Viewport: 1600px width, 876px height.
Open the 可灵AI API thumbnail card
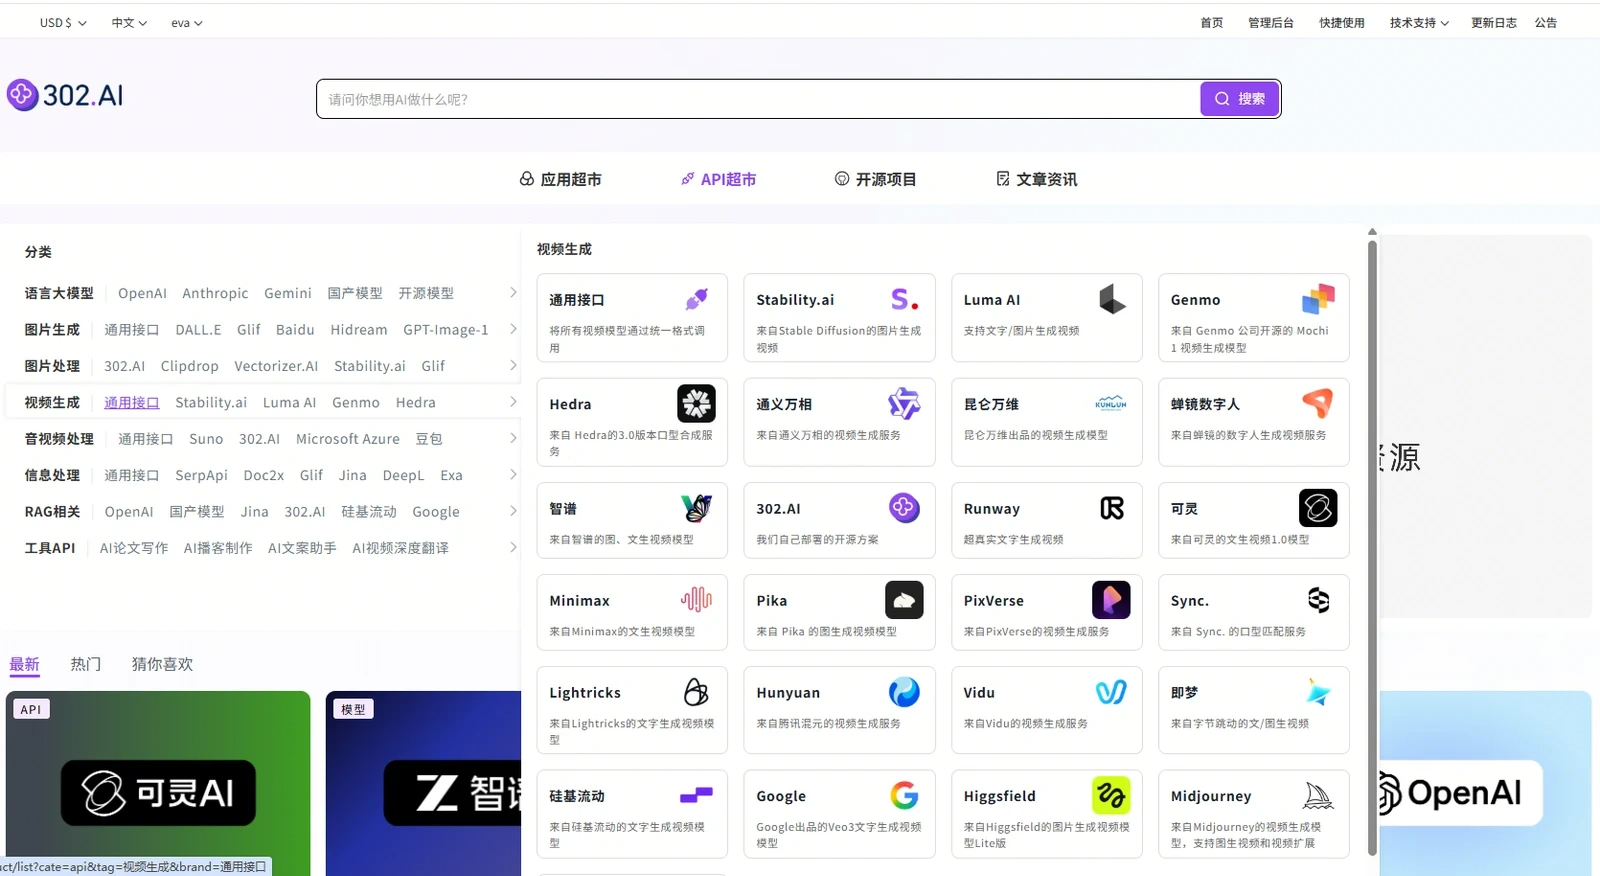pyautogui.click(x=158, y=783)
